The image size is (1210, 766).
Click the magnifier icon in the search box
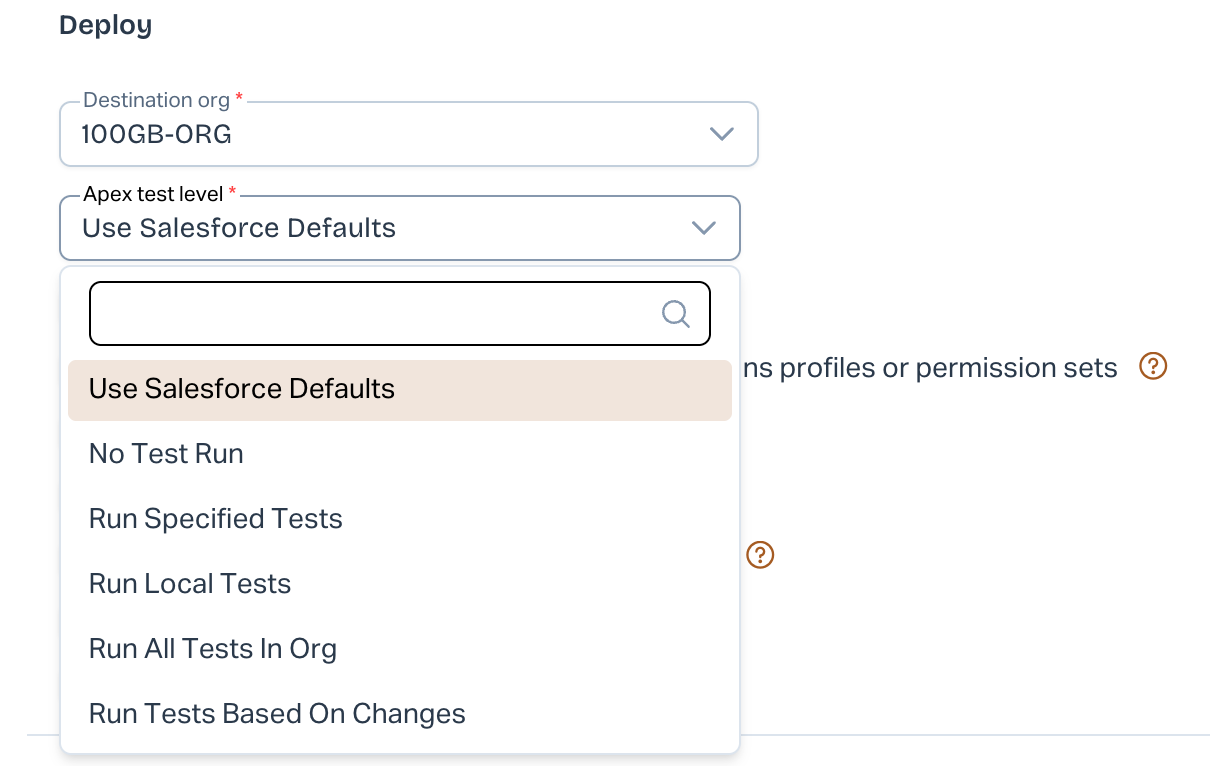676,314
